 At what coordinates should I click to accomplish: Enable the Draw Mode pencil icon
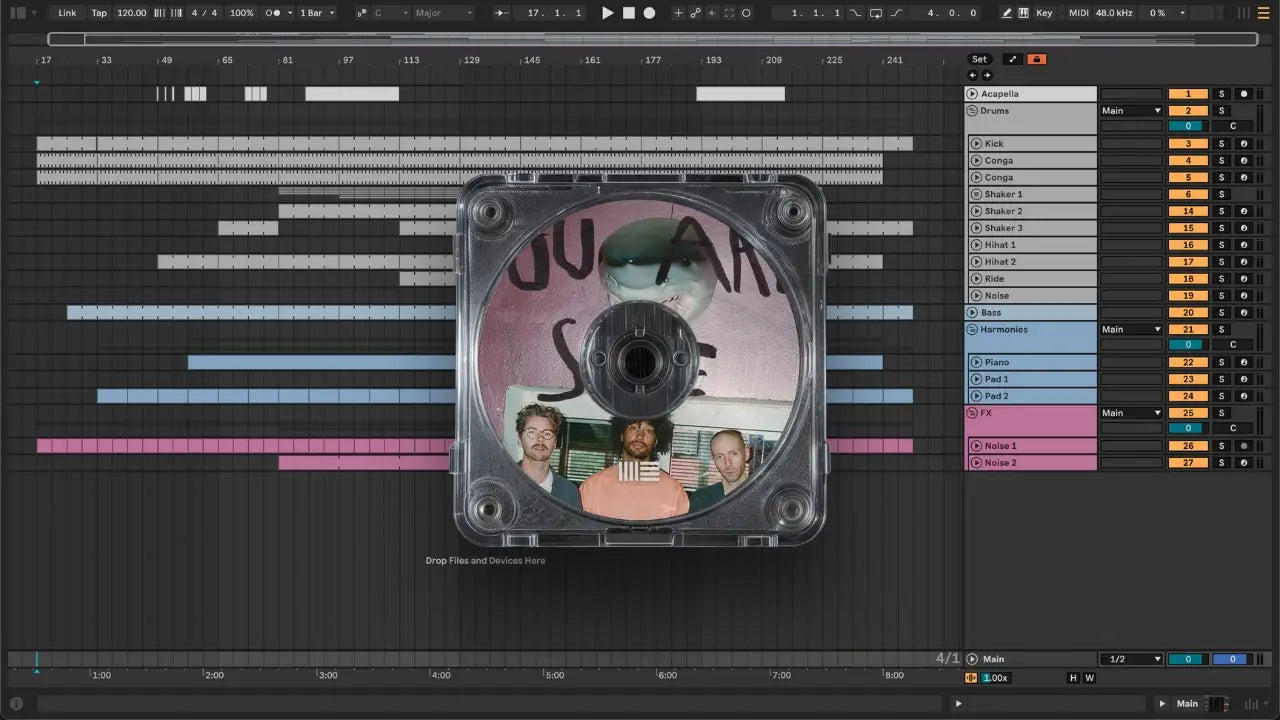pos(1007,13)
